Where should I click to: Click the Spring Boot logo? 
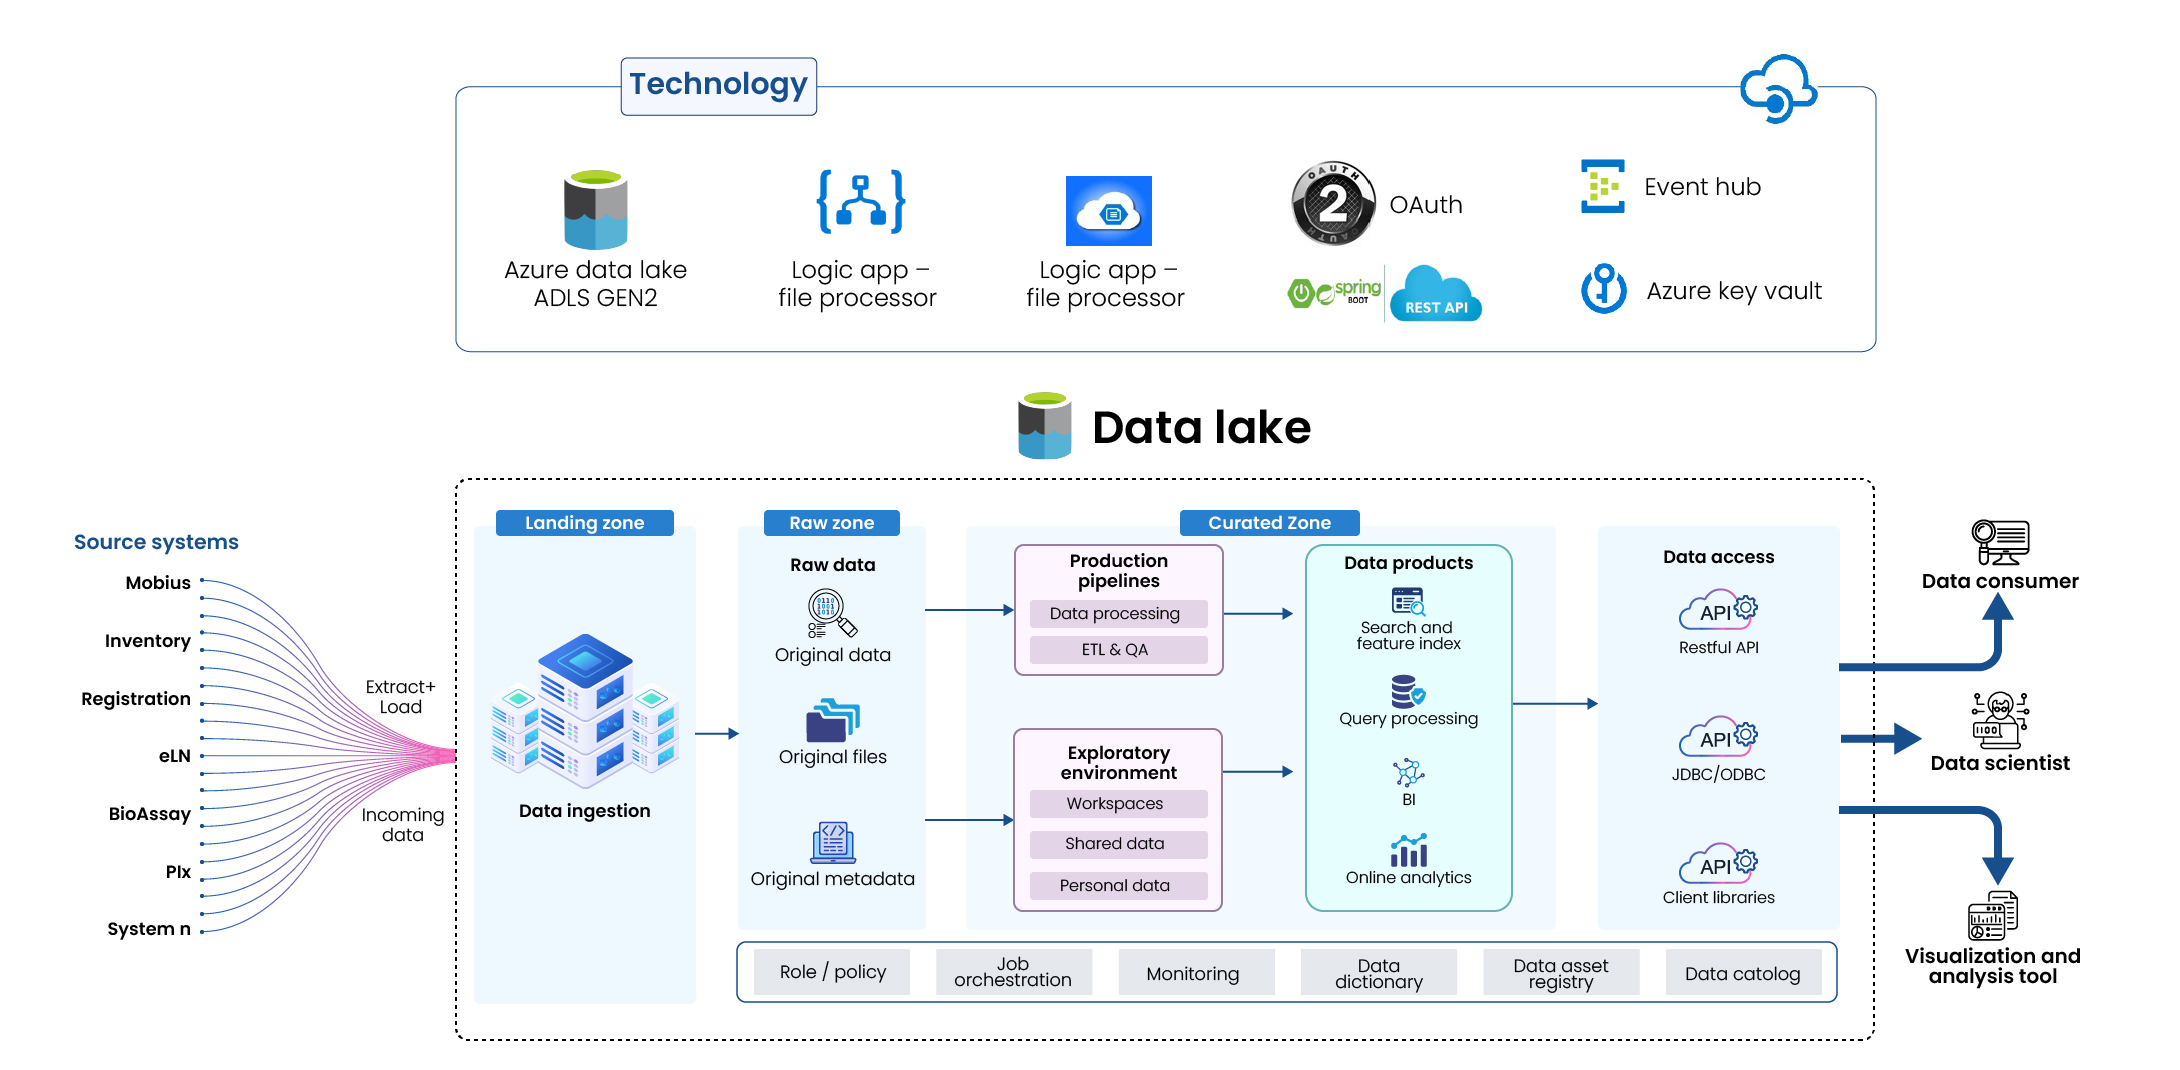coord(1334,292)
